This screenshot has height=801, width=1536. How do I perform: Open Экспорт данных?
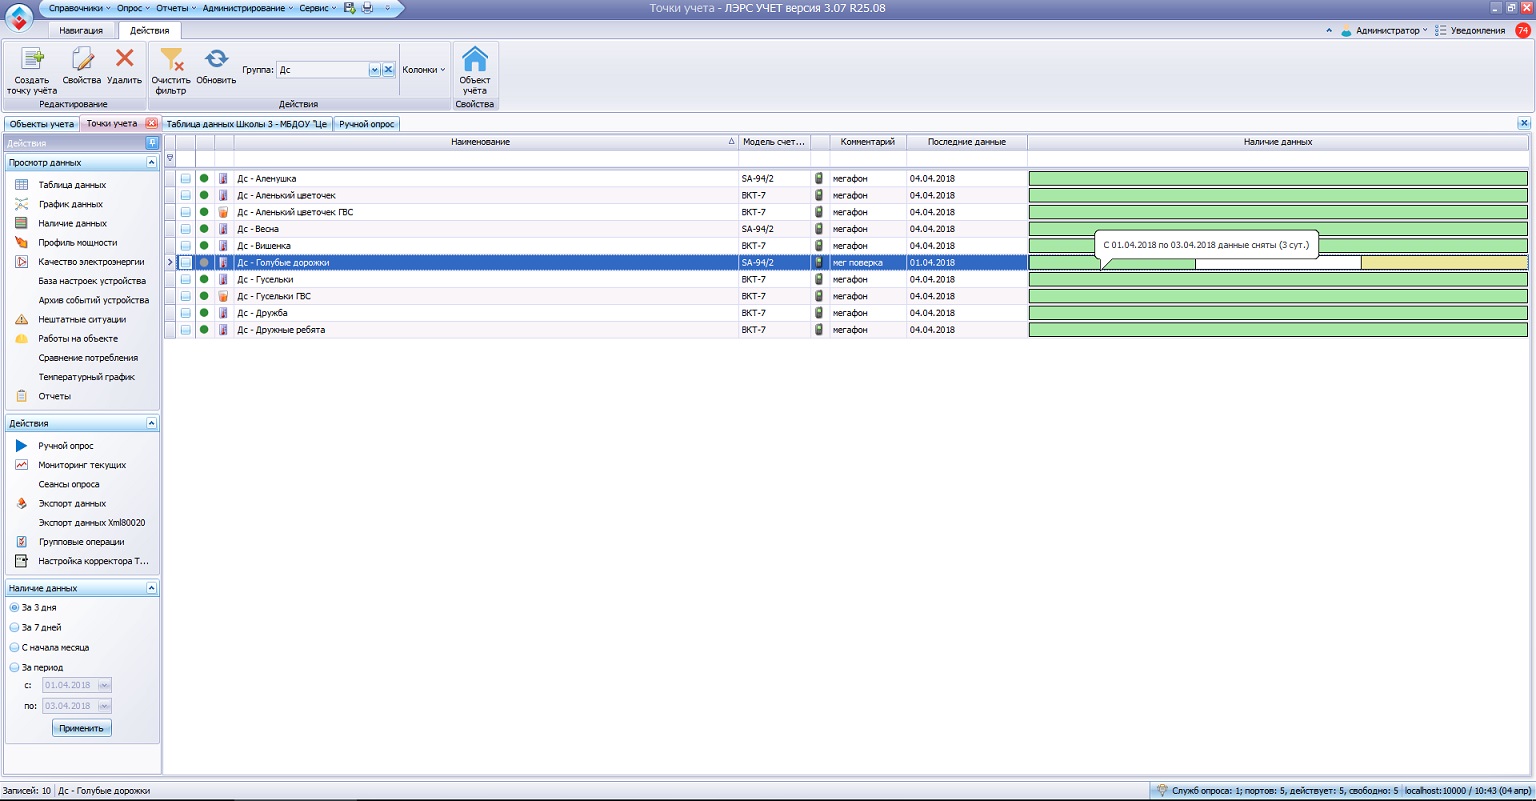tap(72, 503)
